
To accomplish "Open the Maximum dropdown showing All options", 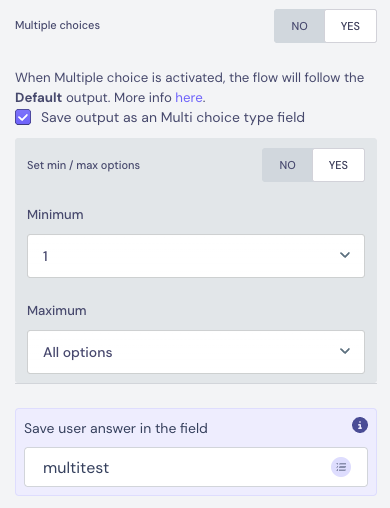I will [196, 352].
